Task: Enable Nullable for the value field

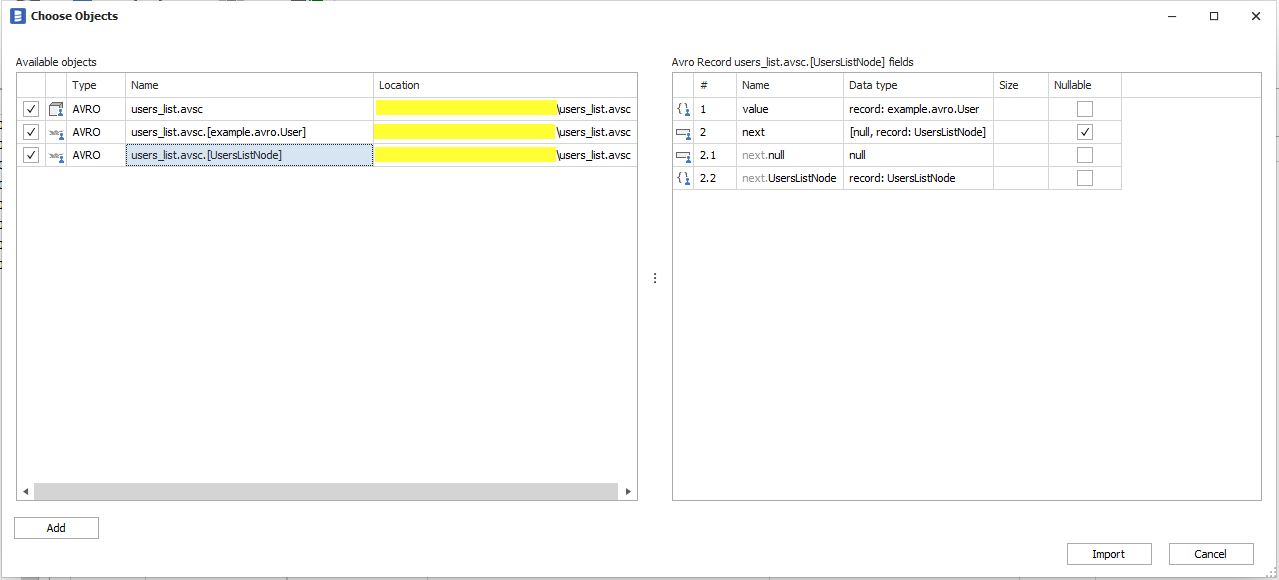Action: point(1084,109)
